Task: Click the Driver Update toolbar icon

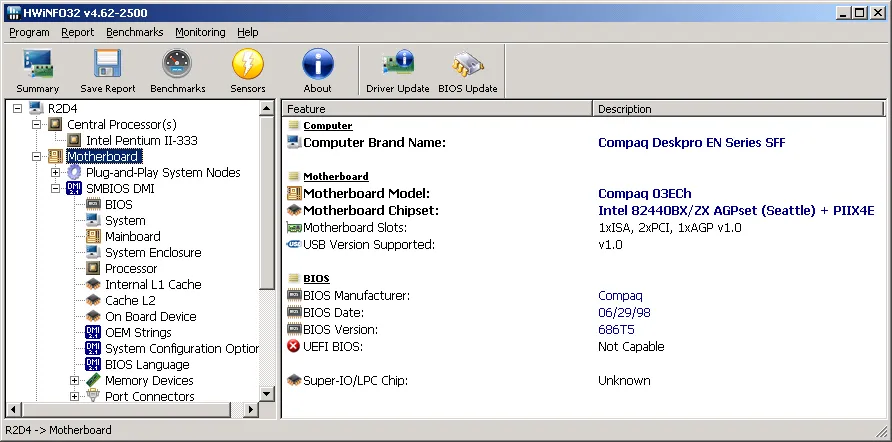Action: pyautogui.click(x=398, y=64)
